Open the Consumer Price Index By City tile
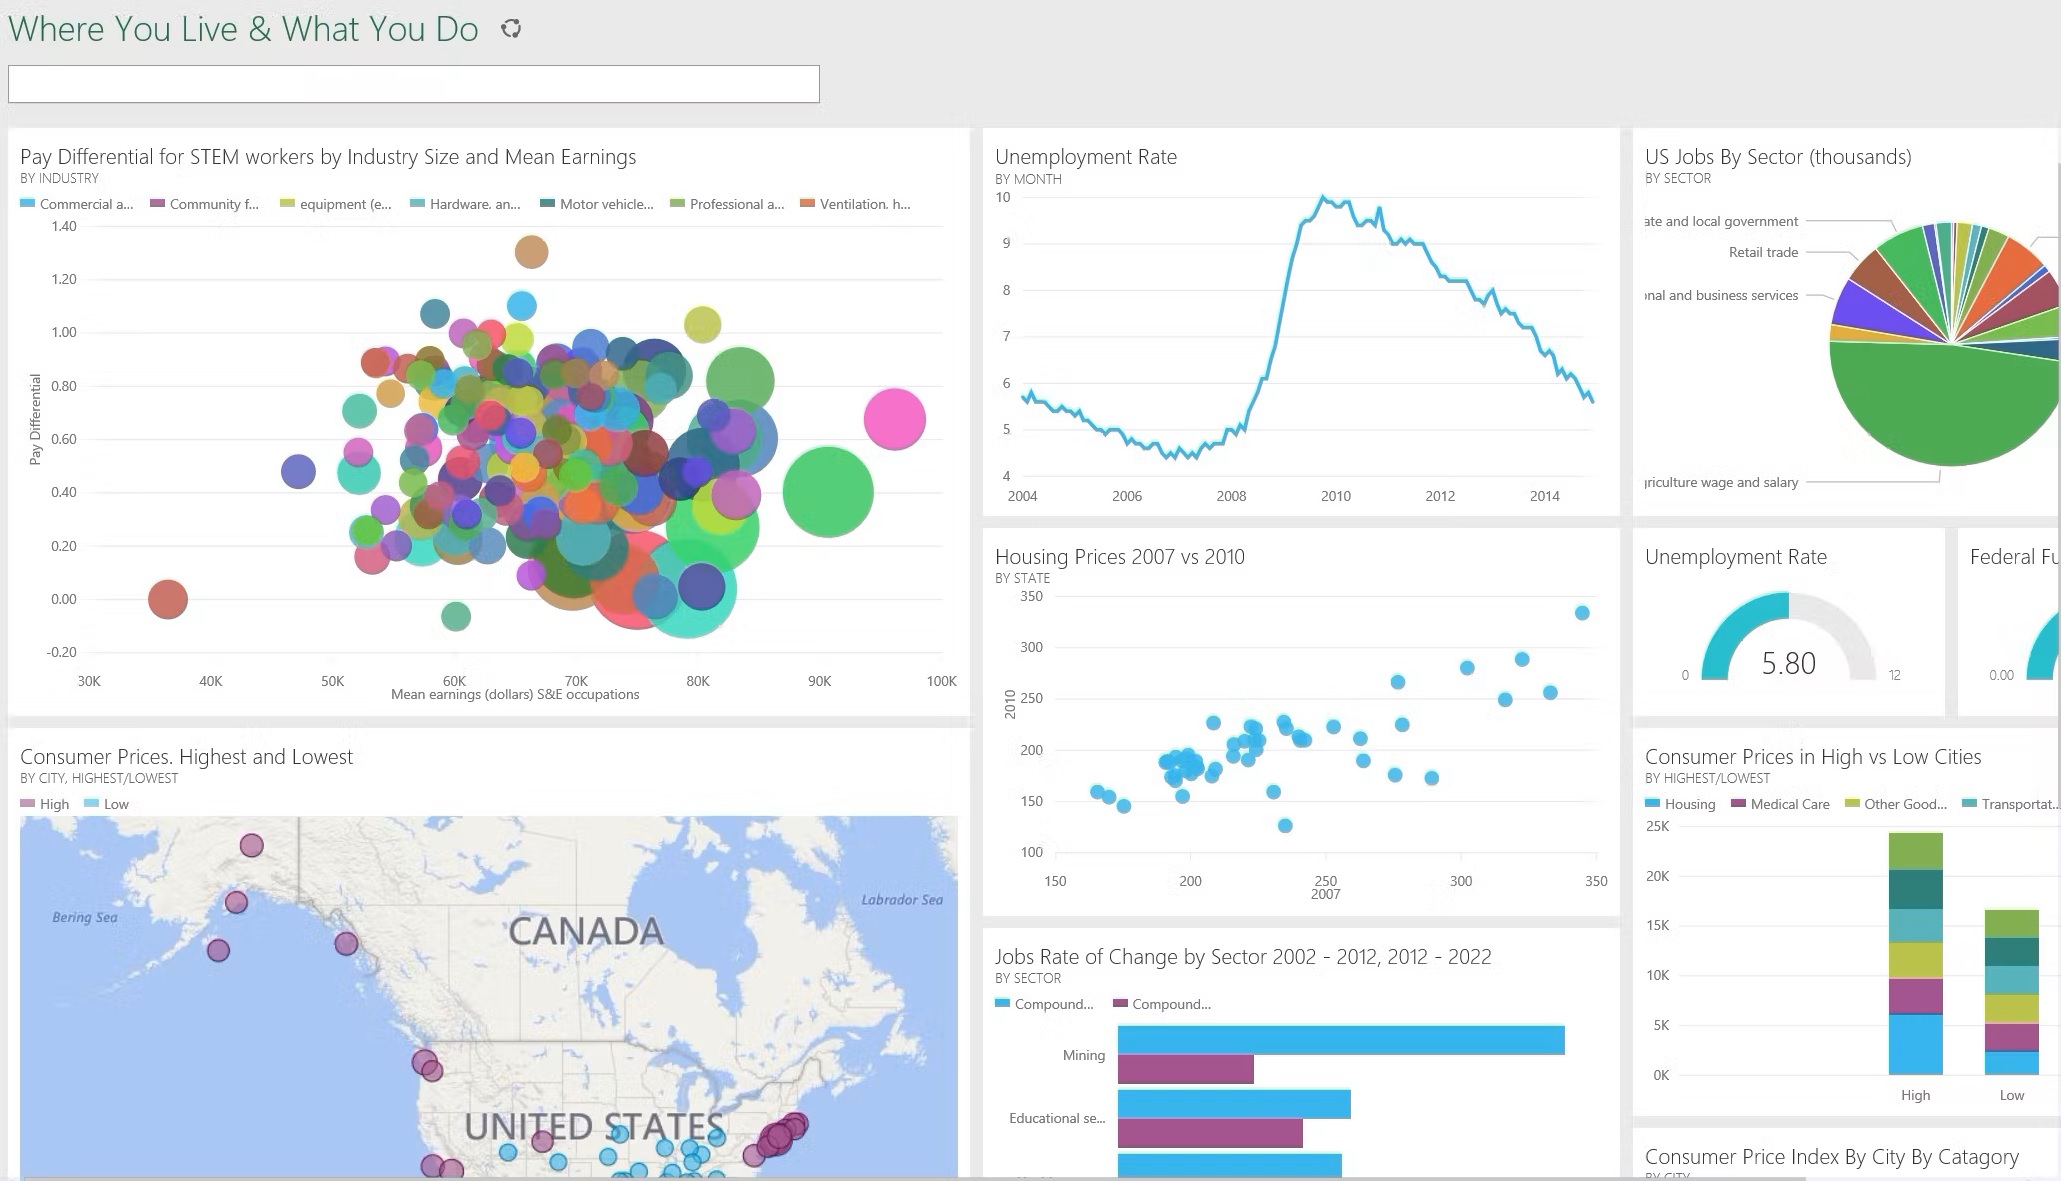The width and height of the screenshot is (2061, 1181). [1831, 1157]
